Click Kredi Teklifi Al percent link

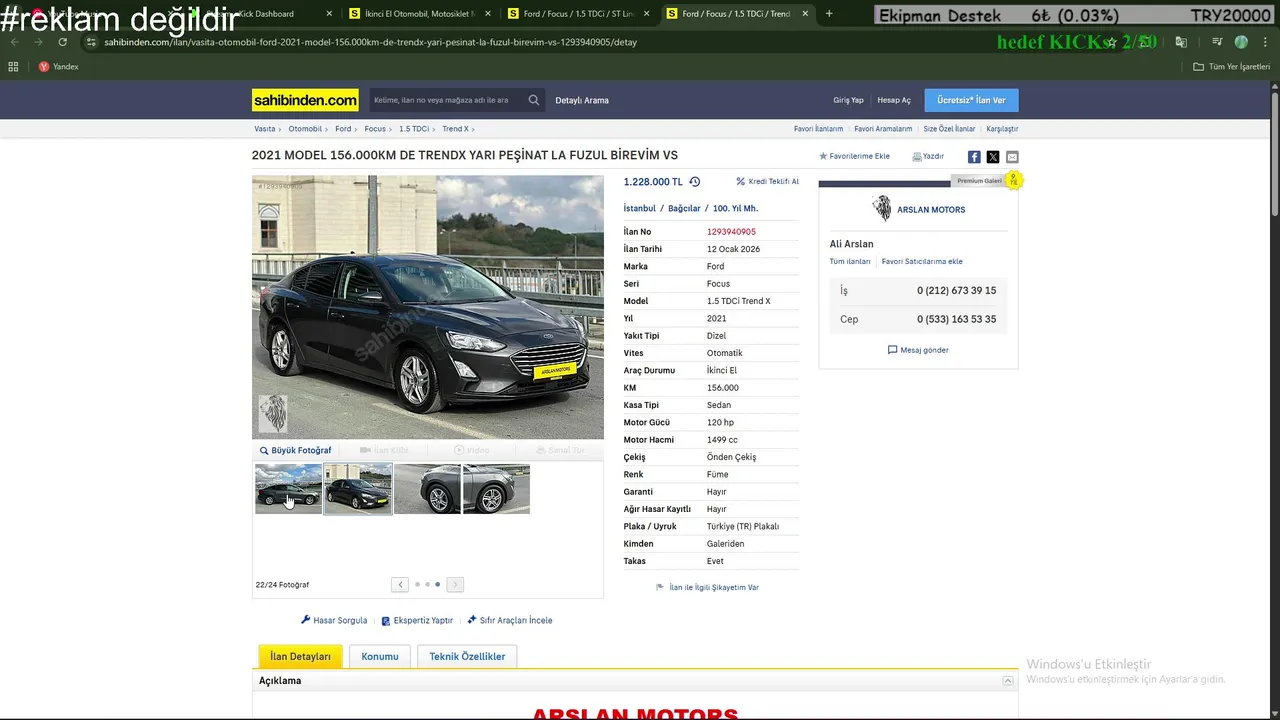click(768, 182)
